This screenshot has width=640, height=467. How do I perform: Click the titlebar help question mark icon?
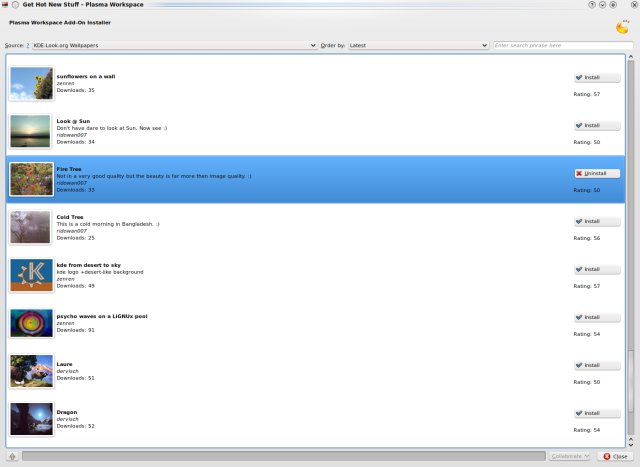pos(592,4)
